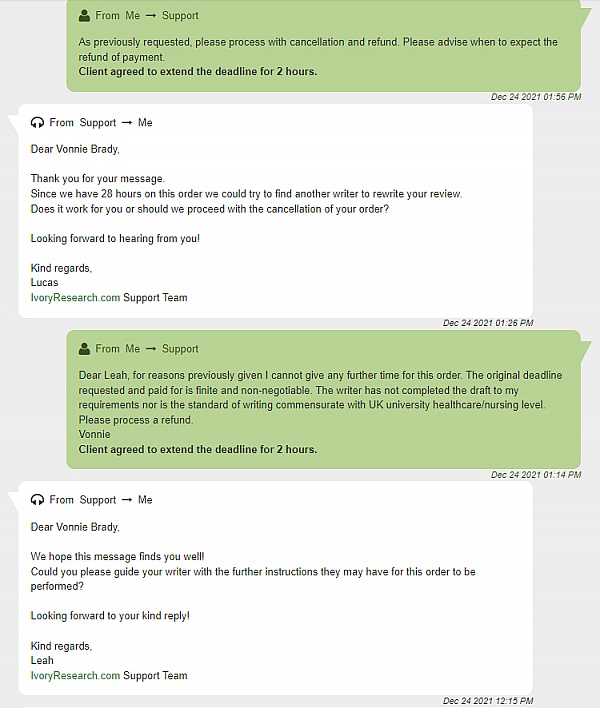This screenshot has width=600, height=708.
Task: Click the 'Looking forward to your kind reply!' line
Action: [x=110, y=616]
